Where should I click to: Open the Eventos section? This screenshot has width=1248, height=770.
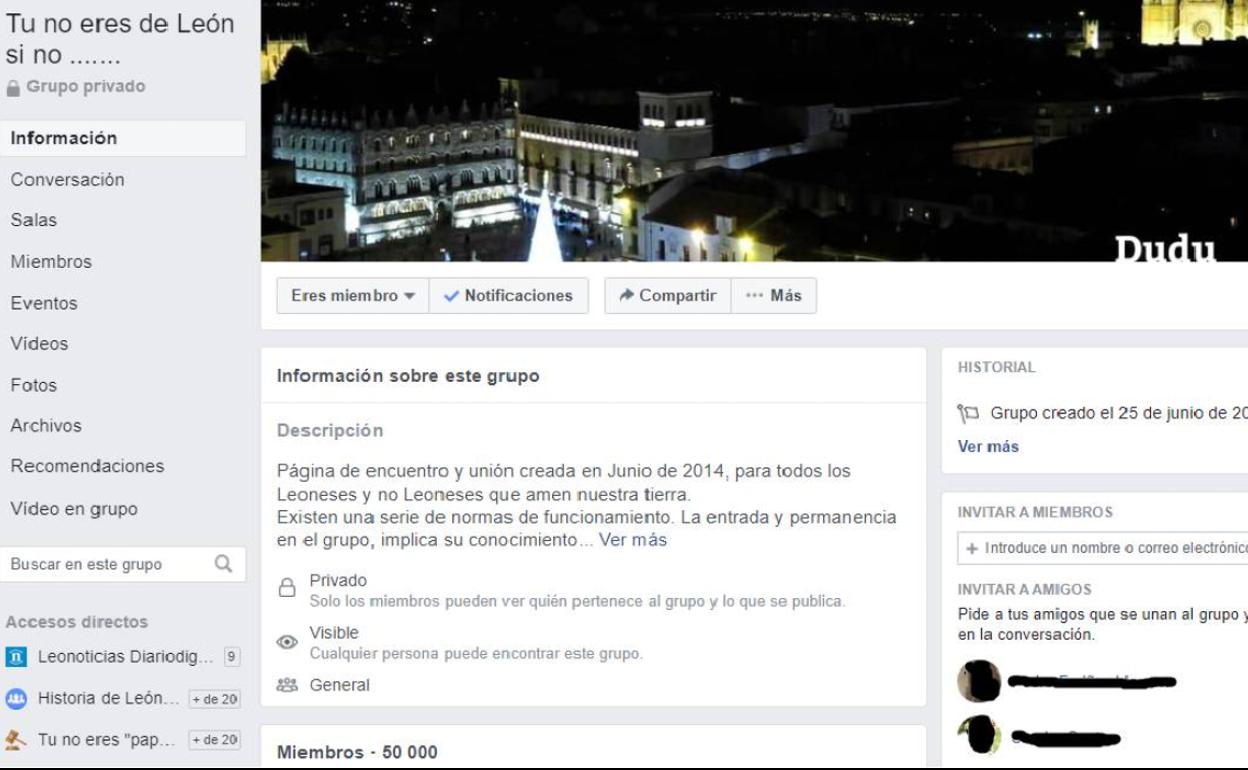pyautogui.click(x=44, y=303)
